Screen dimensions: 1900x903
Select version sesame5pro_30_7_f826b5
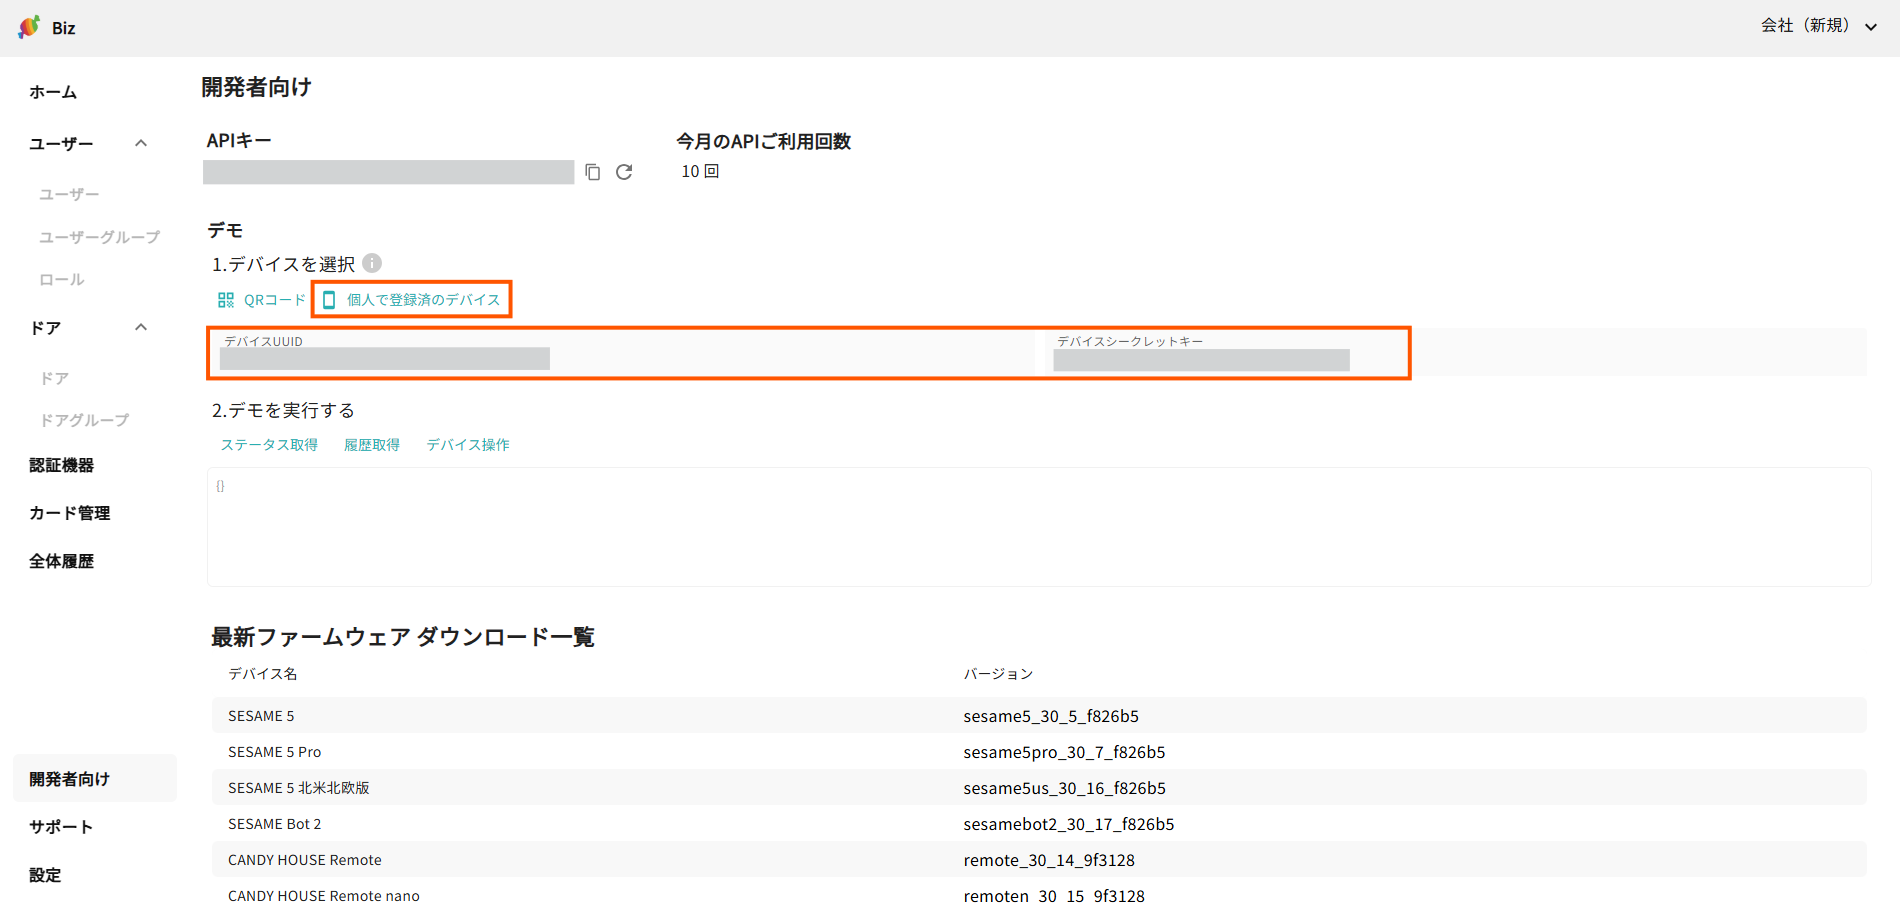click(1064, 752)
